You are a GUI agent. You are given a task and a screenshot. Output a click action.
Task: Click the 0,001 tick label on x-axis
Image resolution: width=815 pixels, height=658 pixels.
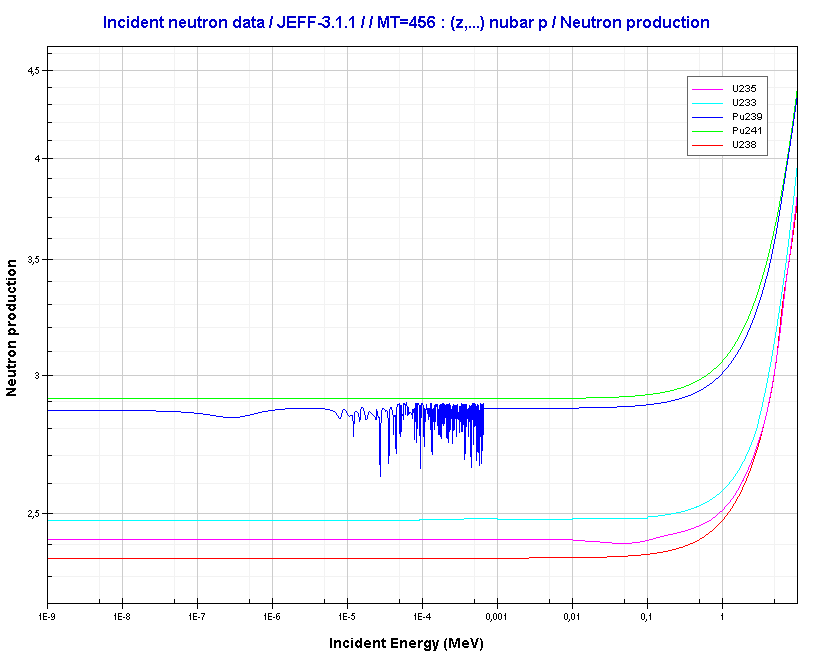point(497,616)
